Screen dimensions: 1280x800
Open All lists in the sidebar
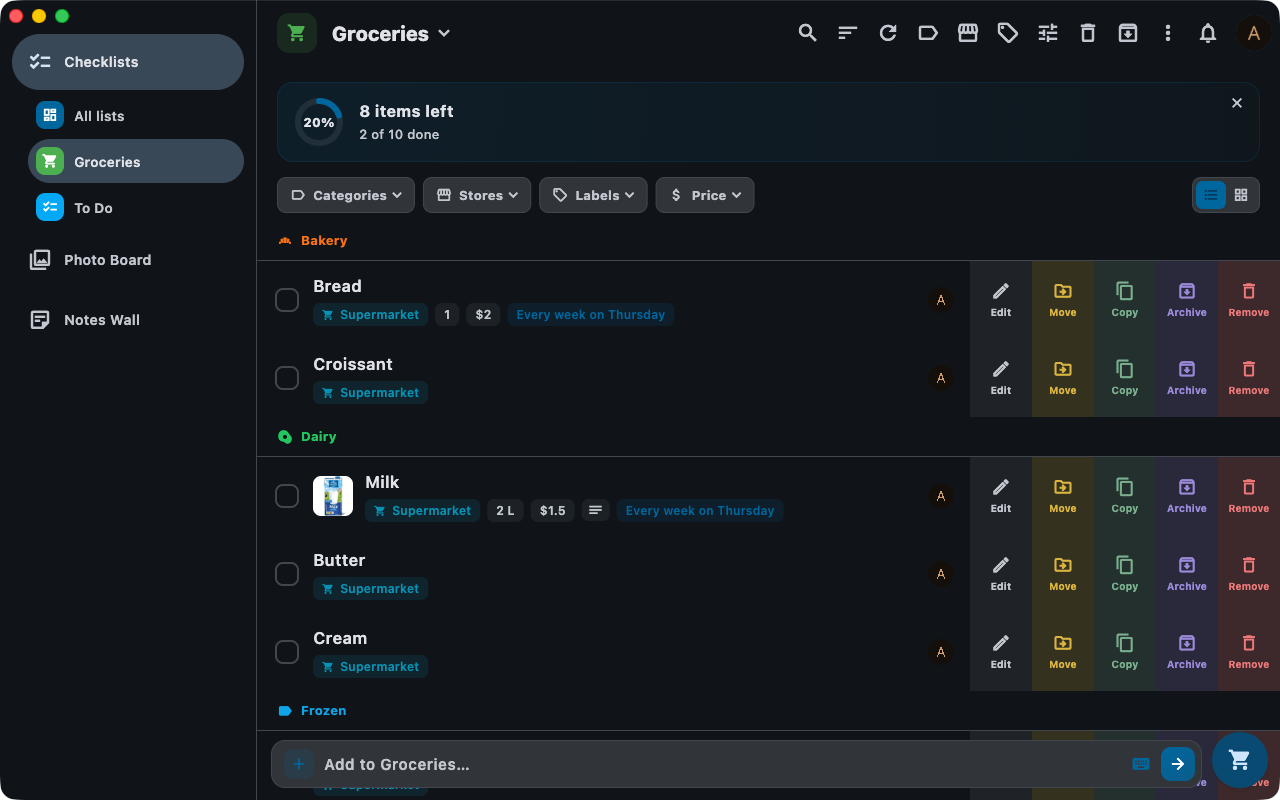tap(136, 116)
